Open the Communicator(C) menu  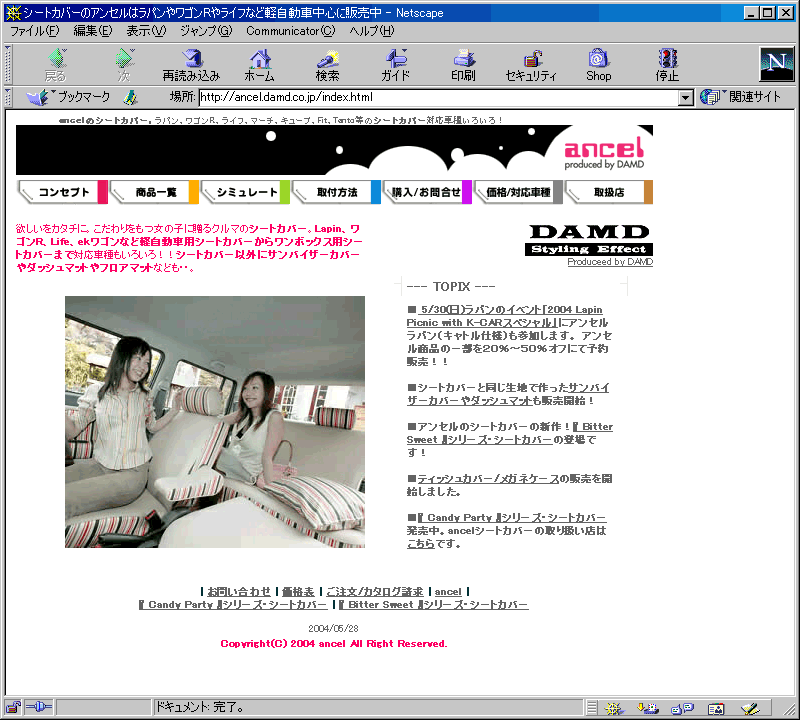291,31
